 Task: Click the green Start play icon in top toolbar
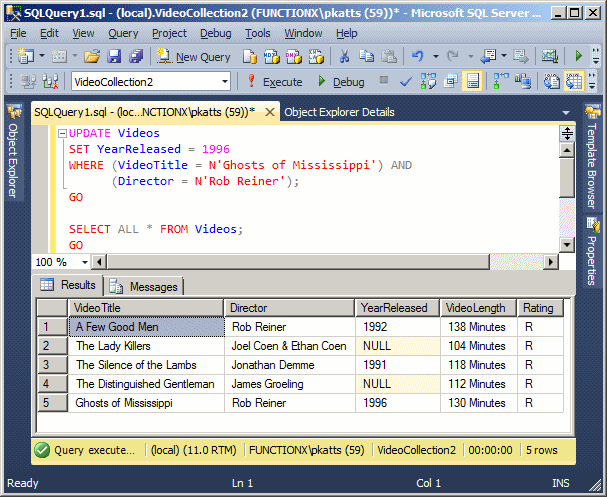click(578, 56)
